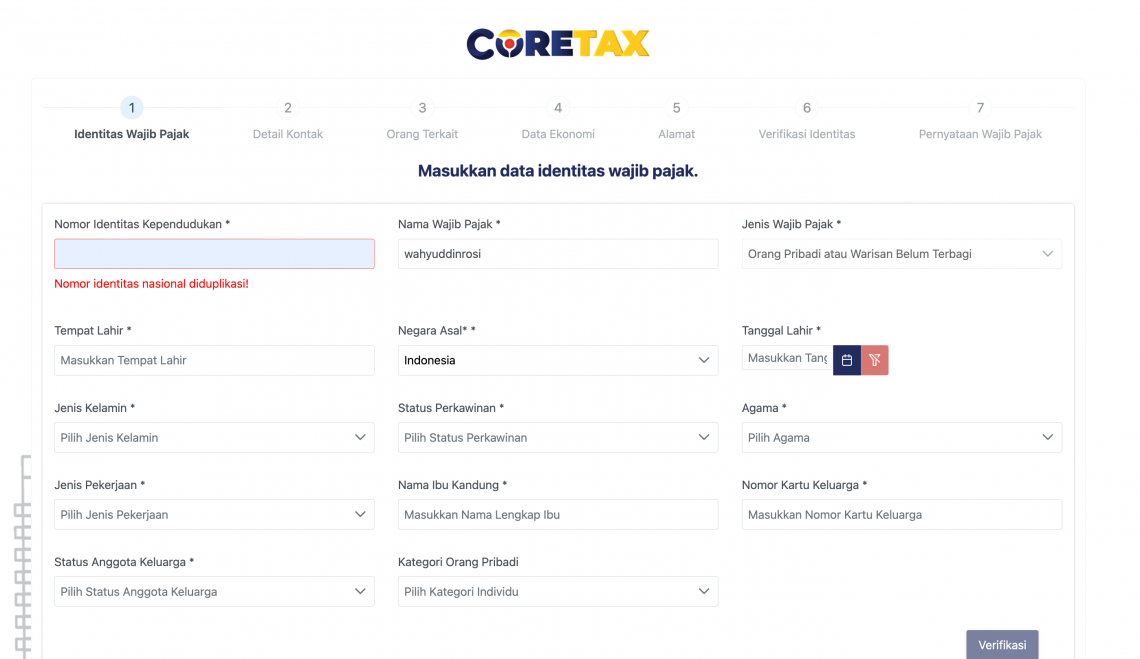Click the Nomor Identitas Kependudukan input field
The image size is (1140, 659).
pos(214,253)
